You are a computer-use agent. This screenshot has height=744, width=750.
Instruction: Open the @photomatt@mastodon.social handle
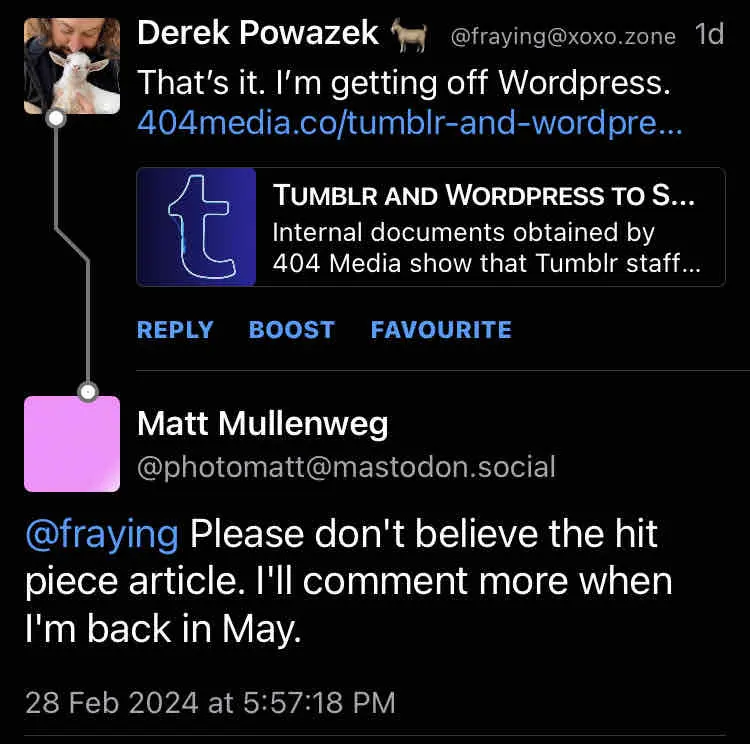(345, 467)
